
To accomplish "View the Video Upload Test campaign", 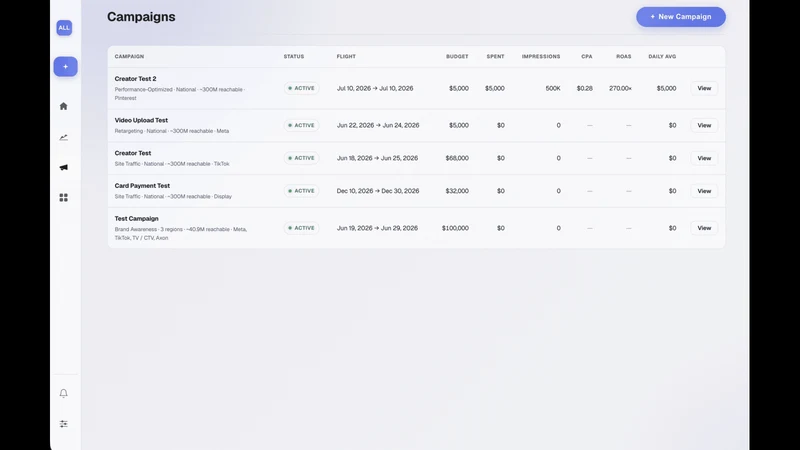I will [704, 125].
